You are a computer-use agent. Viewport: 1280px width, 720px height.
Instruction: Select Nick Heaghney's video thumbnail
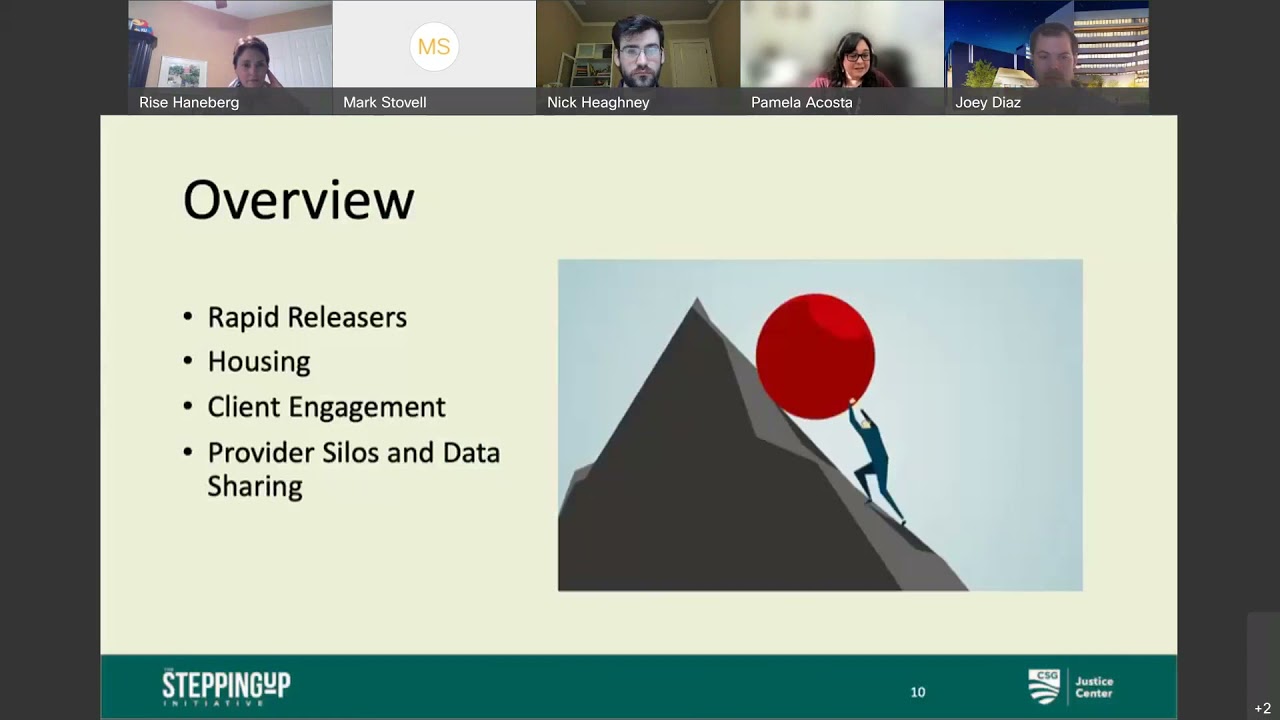click(x=638, y=57)
